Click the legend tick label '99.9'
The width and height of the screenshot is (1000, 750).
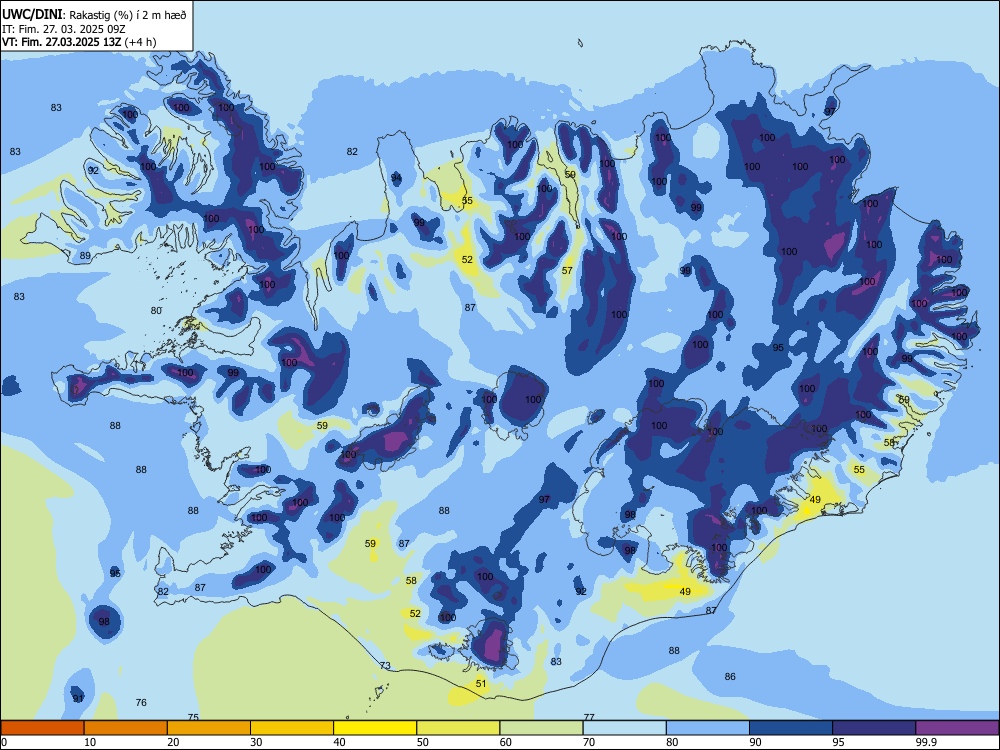pyautogui.click(x=926, y=742)
